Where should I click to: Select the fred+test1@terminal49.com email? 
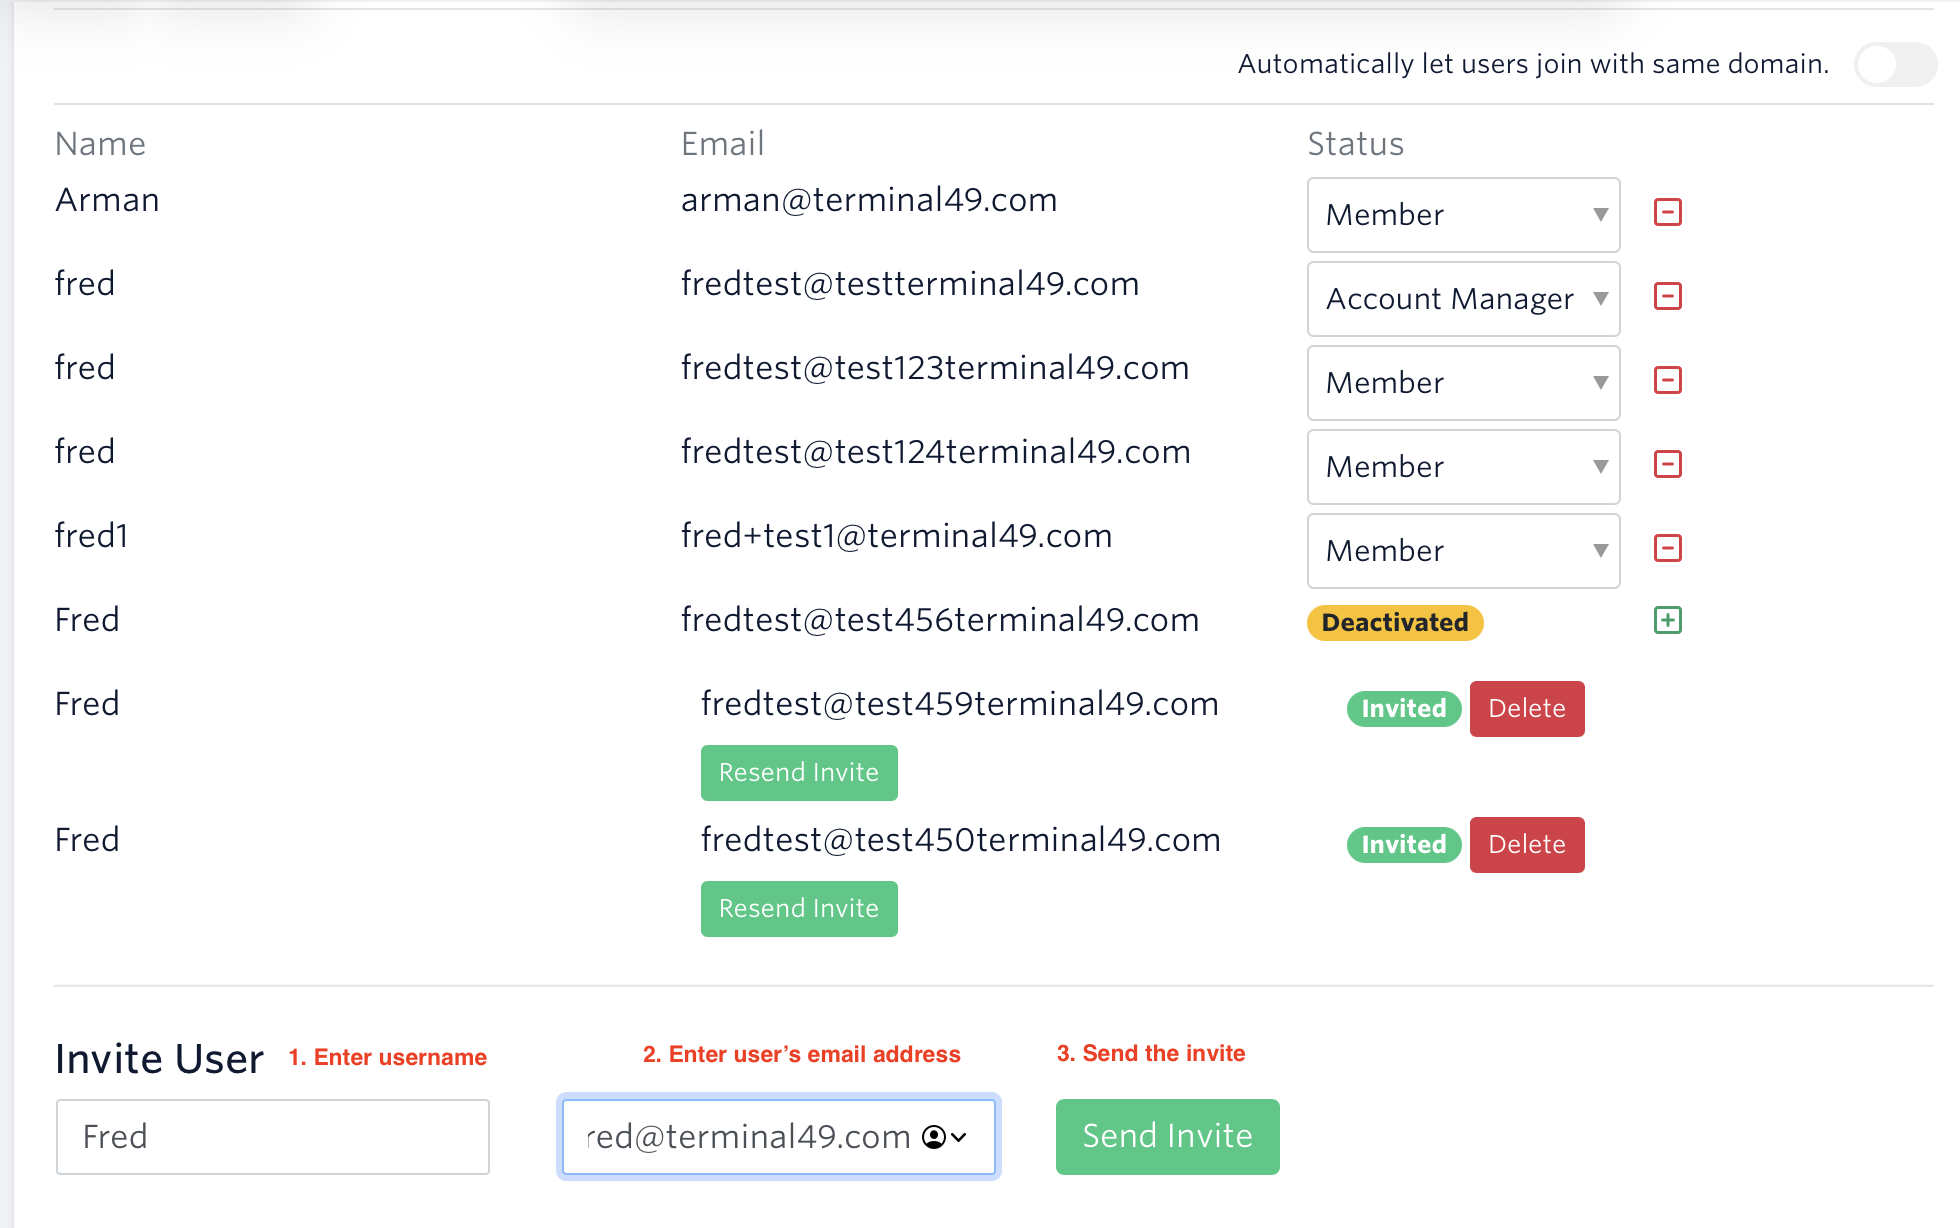tap(896, 536)
